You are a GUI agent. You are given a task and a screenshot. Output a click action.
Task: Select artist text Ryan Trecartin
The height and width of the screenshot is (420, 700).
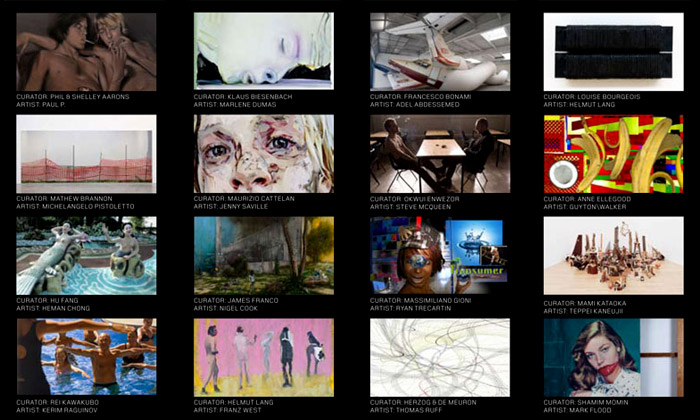click(x=411, y=308)
